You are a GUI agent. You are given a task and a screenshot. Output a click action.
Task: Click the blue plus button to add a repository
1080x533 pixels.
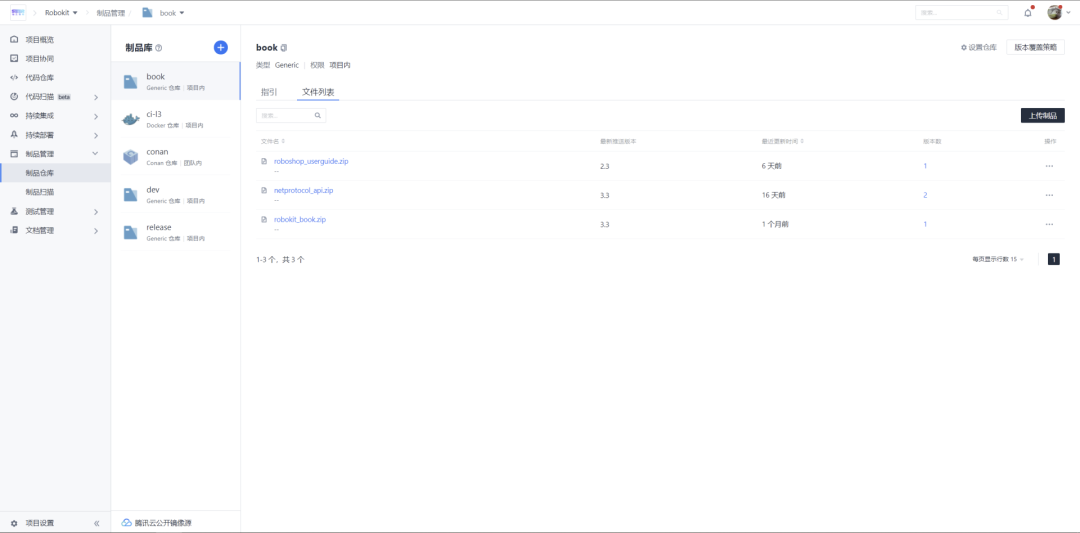coord(221,47)
